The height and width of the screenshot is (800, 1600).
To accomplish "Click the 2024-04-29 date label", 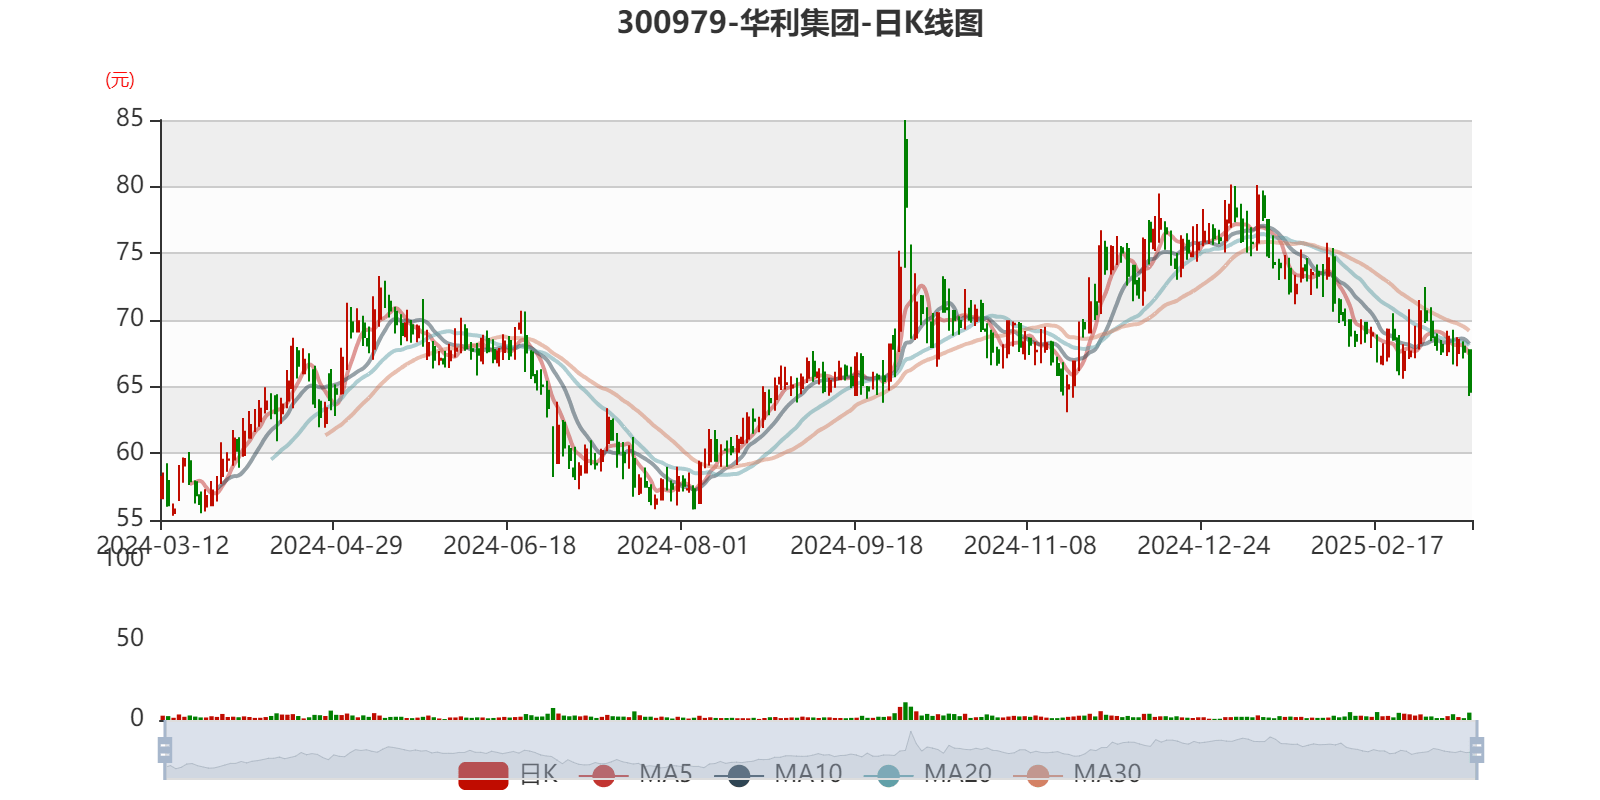I will coord(336,546).
